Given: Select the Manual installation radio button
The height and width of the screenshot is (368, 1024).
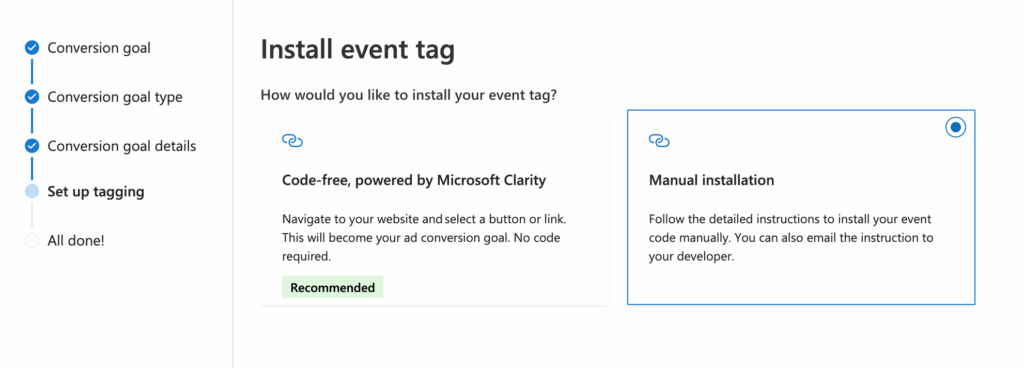Looking at the screenshot, I should [955, 128].
